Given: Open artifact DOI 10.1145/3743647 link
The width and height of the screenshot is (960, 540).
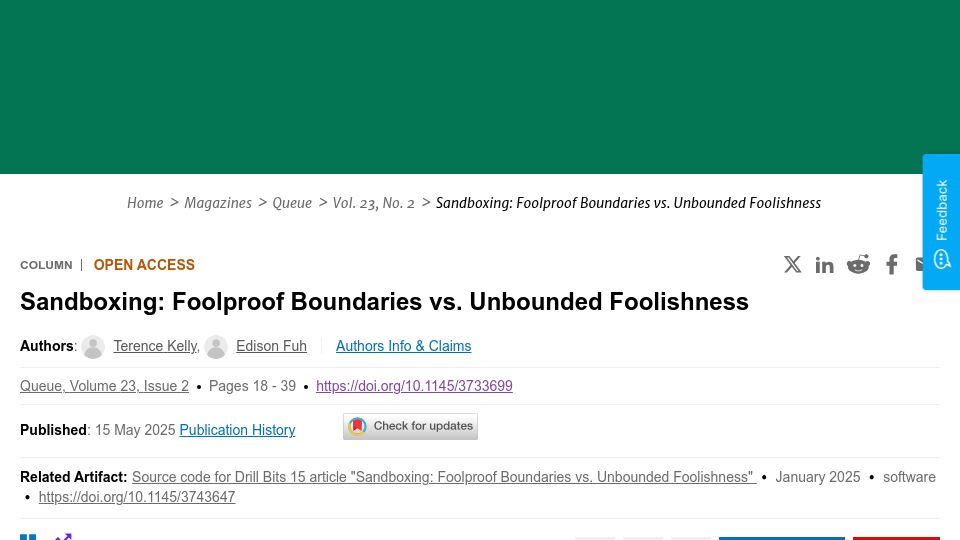Looking at the screenshot, I should point(137,497).
